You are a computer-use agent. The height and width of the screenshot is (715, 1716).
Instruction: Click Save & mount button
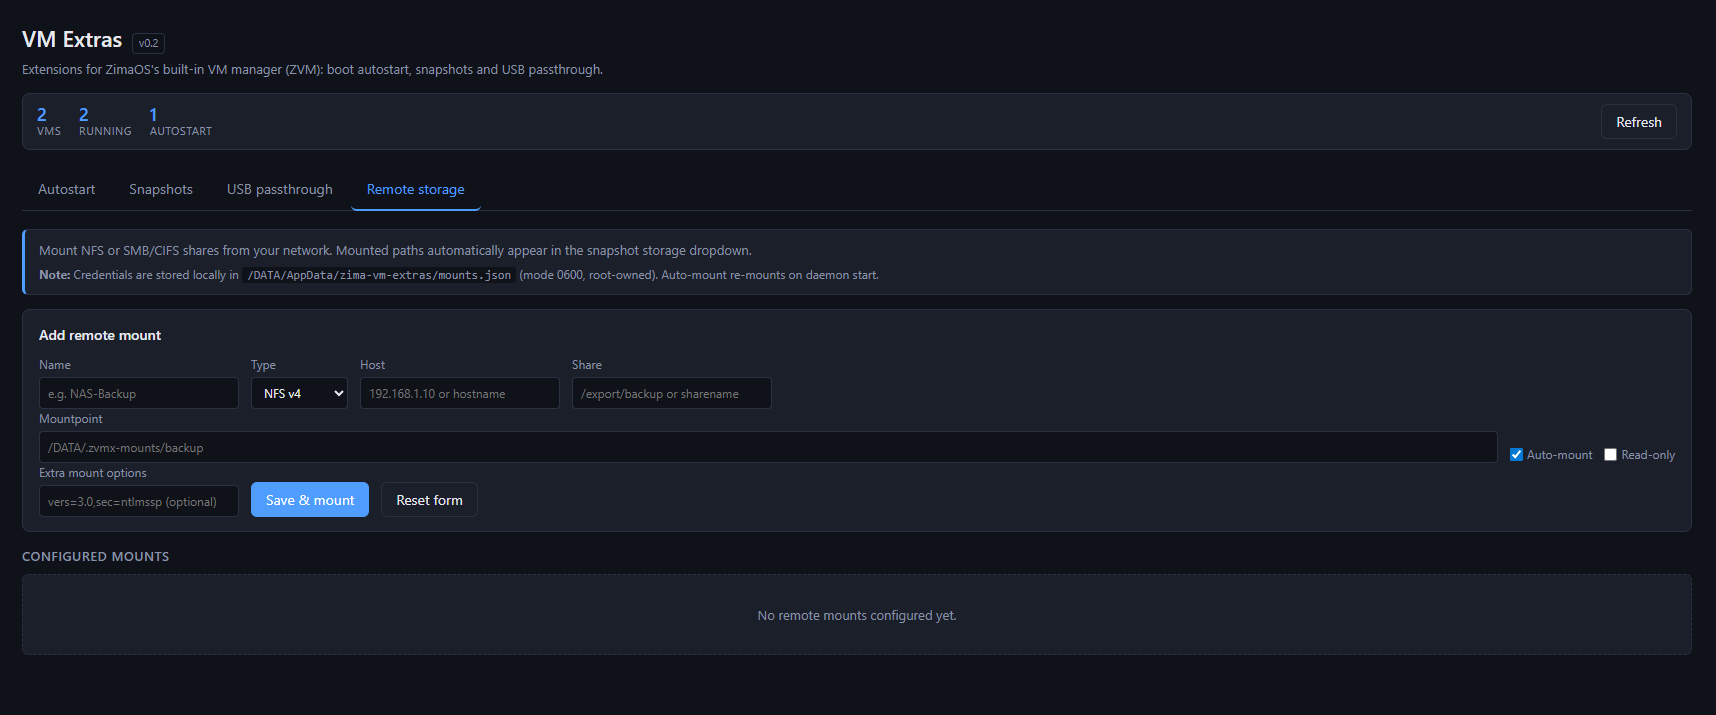[310, 500]
